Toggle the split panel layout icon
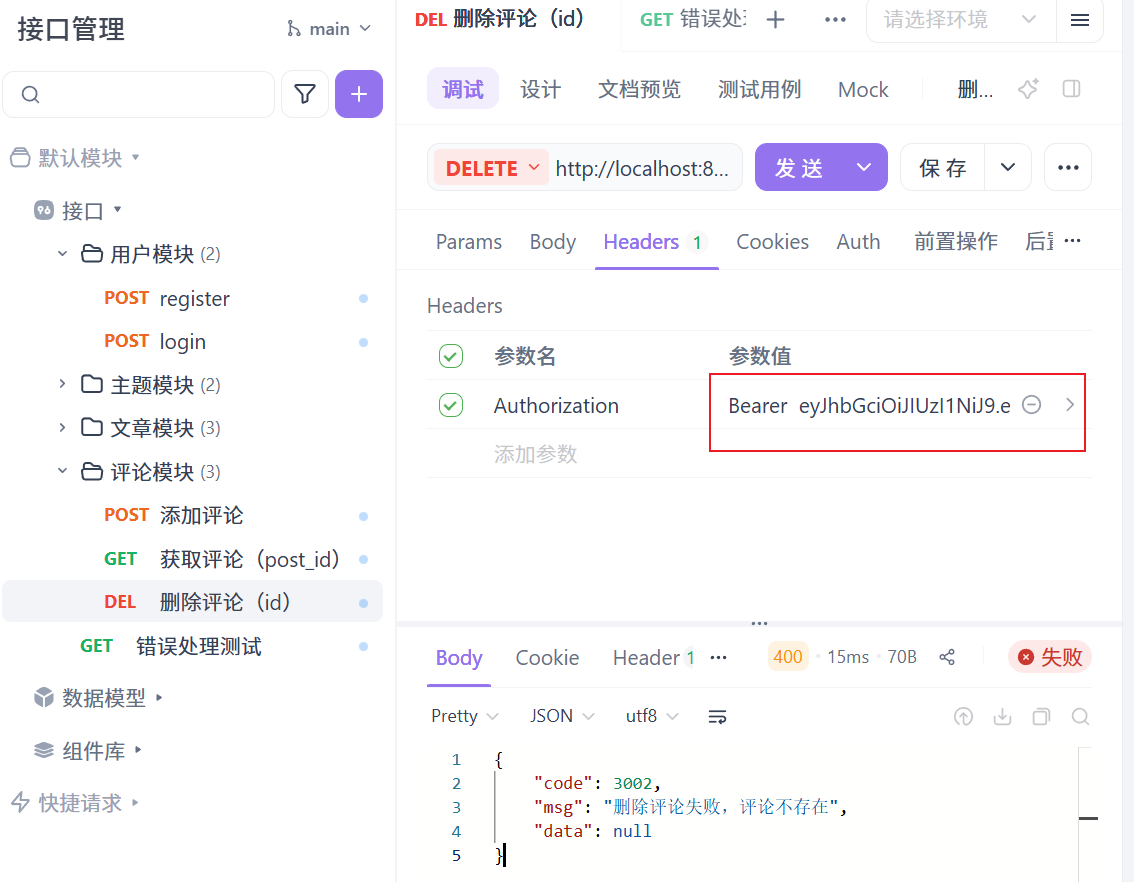Screen dimensions: 1134x882 tap(1071, 89)
